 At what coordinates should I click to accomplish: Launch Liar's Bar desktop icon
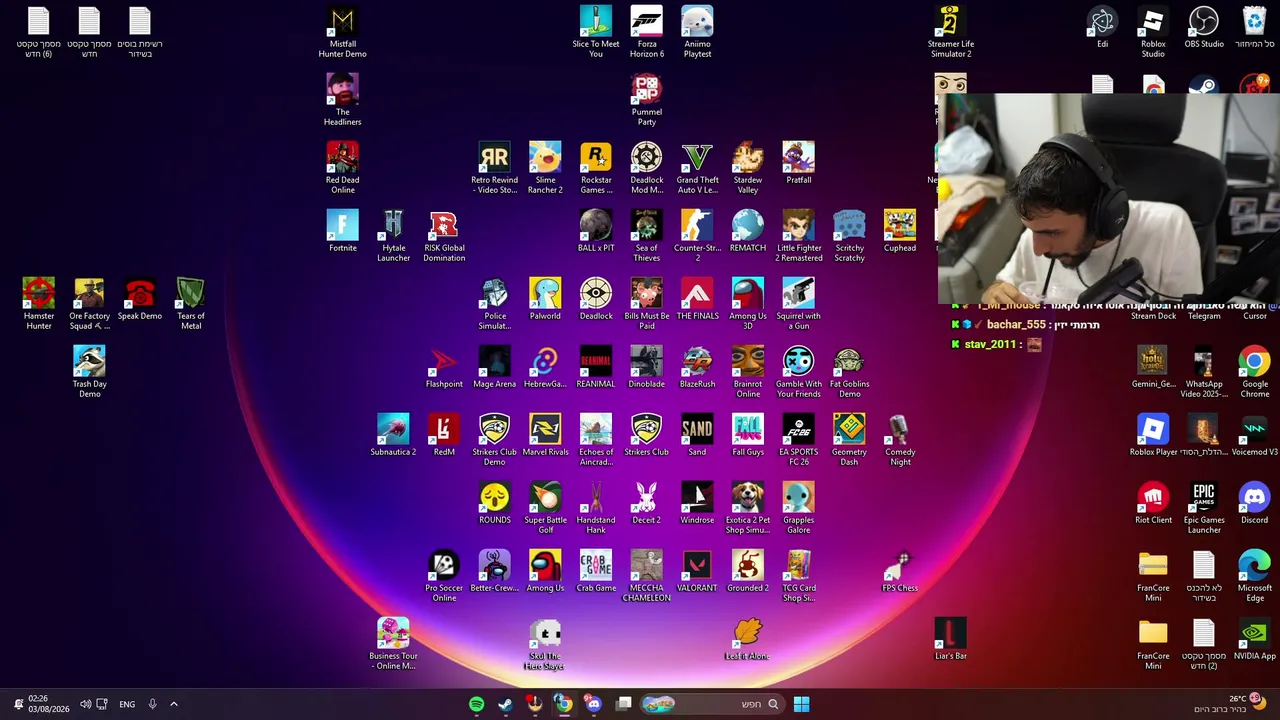point(950,640)
